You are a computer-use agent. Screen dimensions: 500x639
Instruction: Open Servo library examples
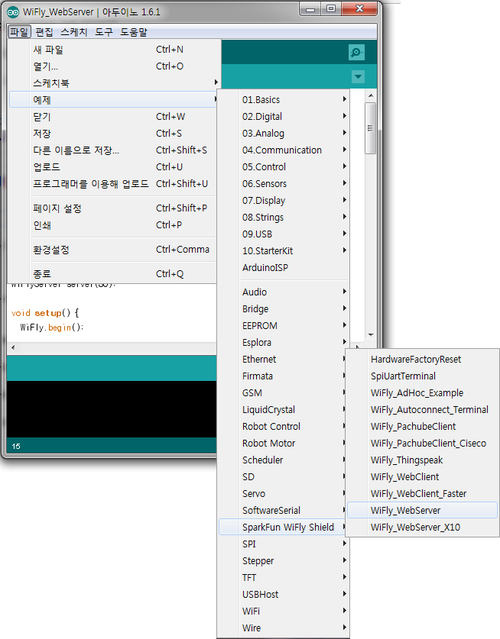coord(282,494)
